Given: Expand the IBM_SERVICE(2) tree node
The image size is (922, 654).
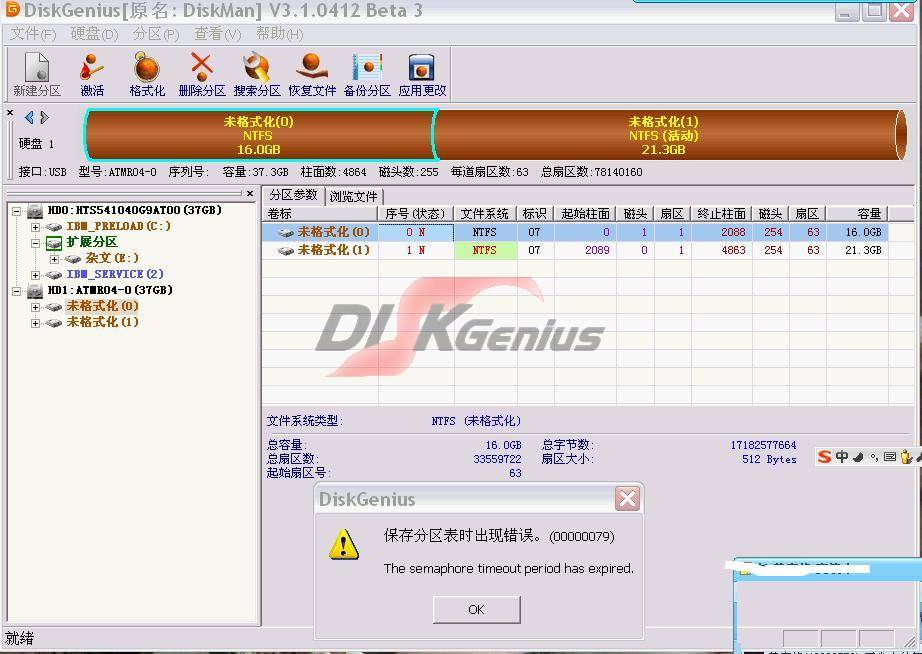Looking at the screenshot, I should [x=35, y=275].
